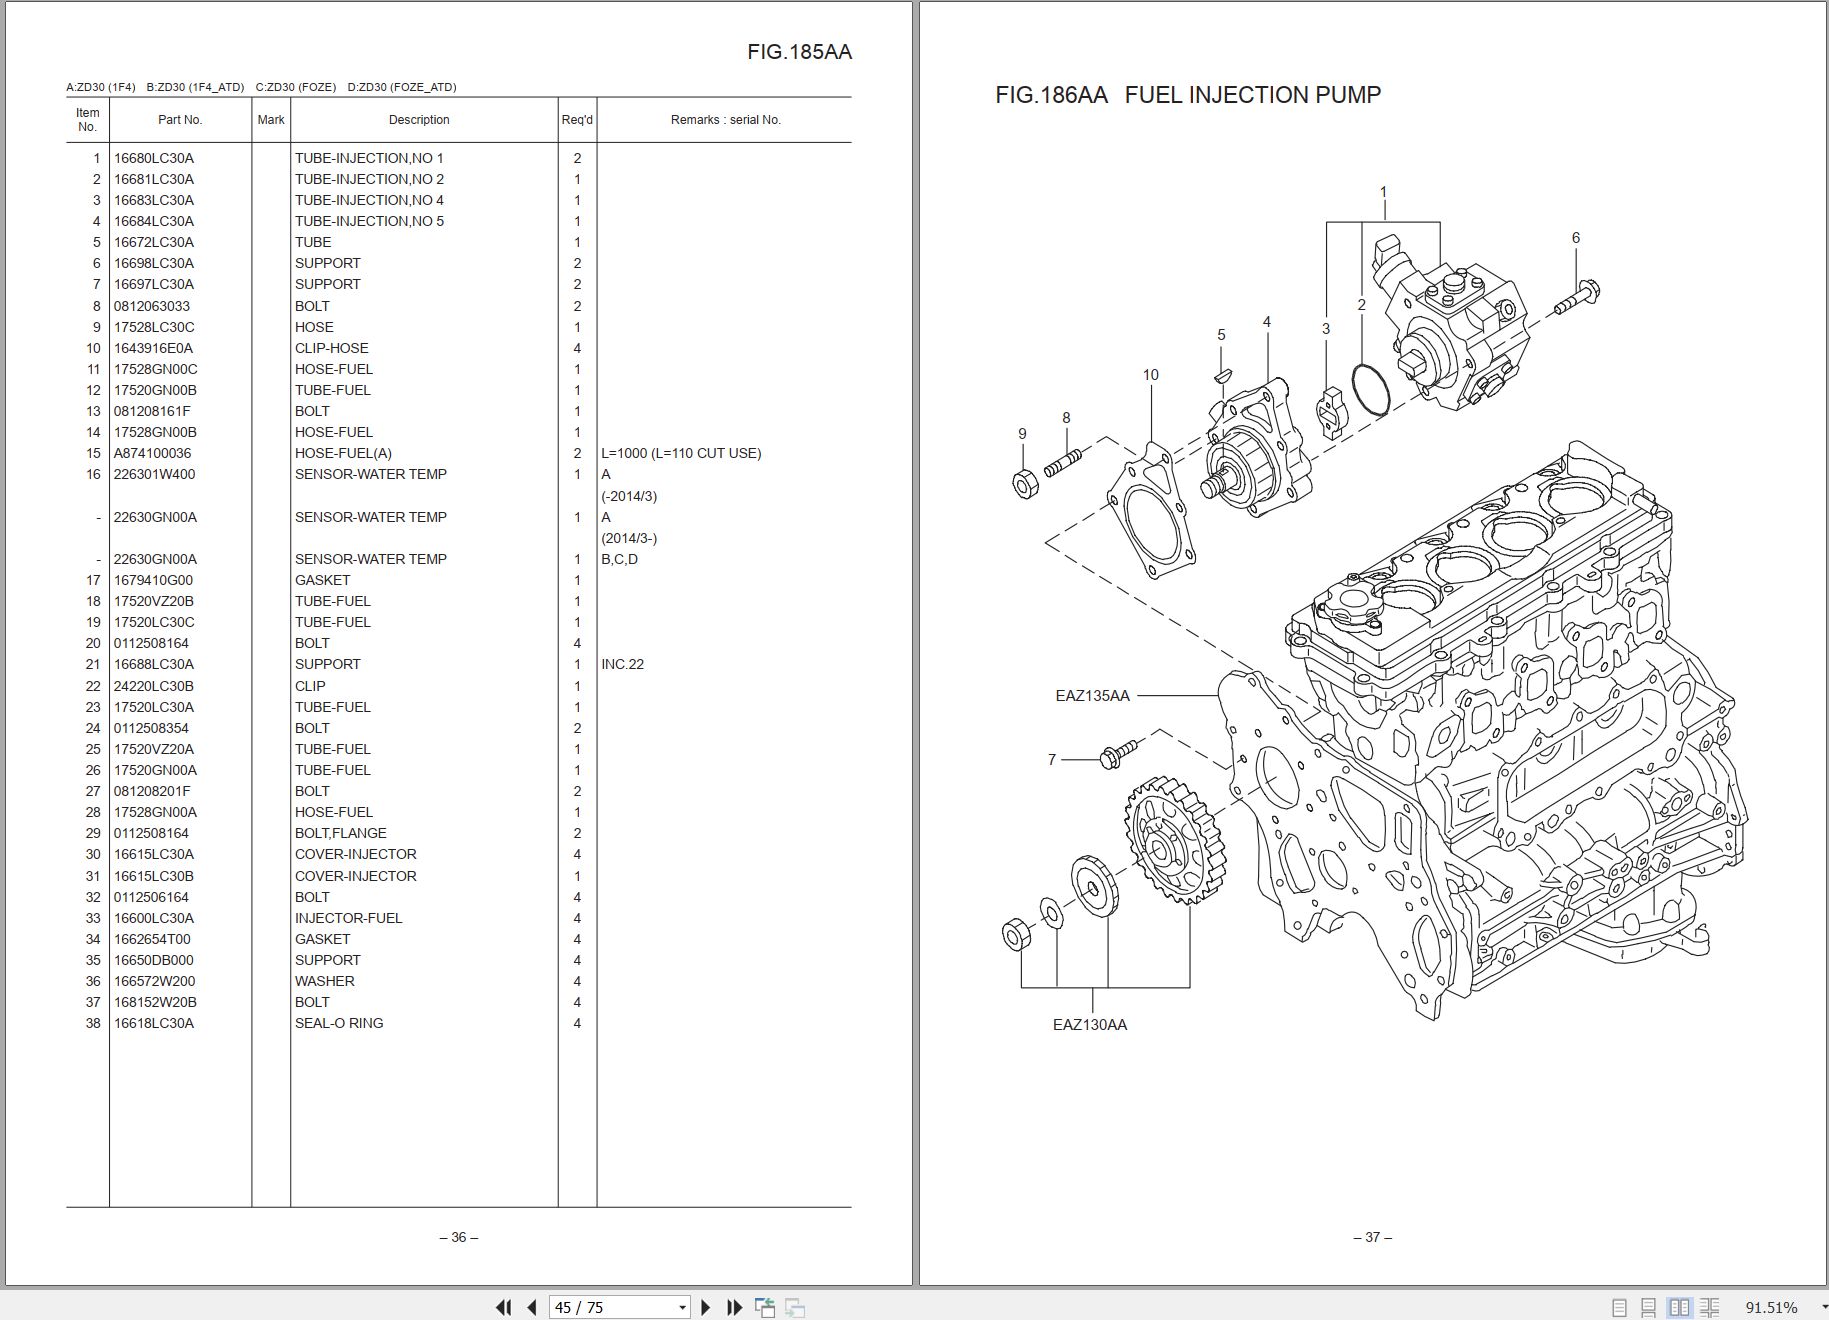Click TUBE-INJECTION,NO 5 description
The width and height of the screenshot is (1829, 1320).
tap(369, 221)
